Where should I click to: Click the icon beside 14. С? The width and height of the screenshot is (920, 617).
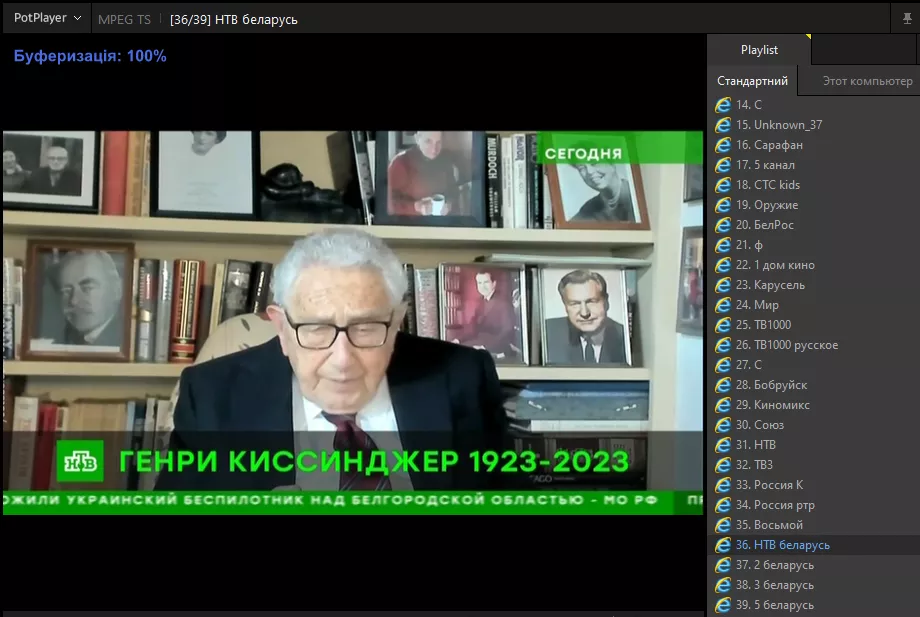pos(723,105)
